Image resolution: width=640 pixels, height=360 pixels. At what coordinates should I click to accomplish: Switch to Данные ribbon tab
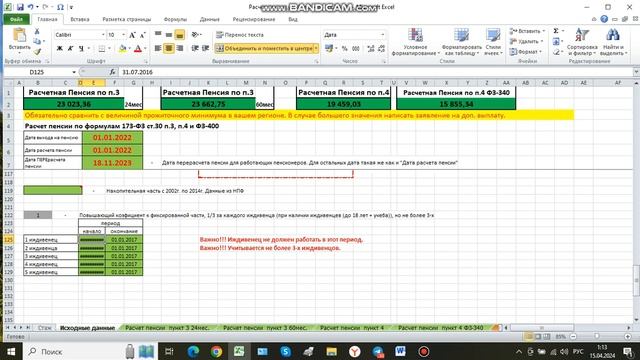pyautogui.click(x=209, y=19)
